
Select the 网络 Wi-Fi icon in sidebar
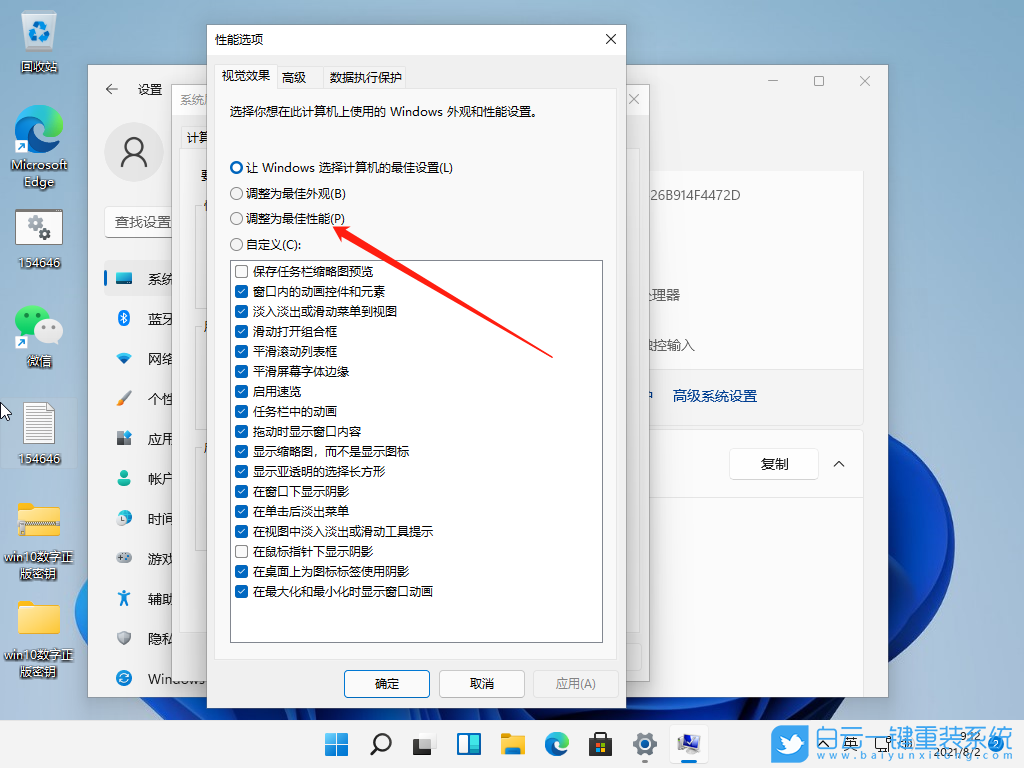pos(123,358)
